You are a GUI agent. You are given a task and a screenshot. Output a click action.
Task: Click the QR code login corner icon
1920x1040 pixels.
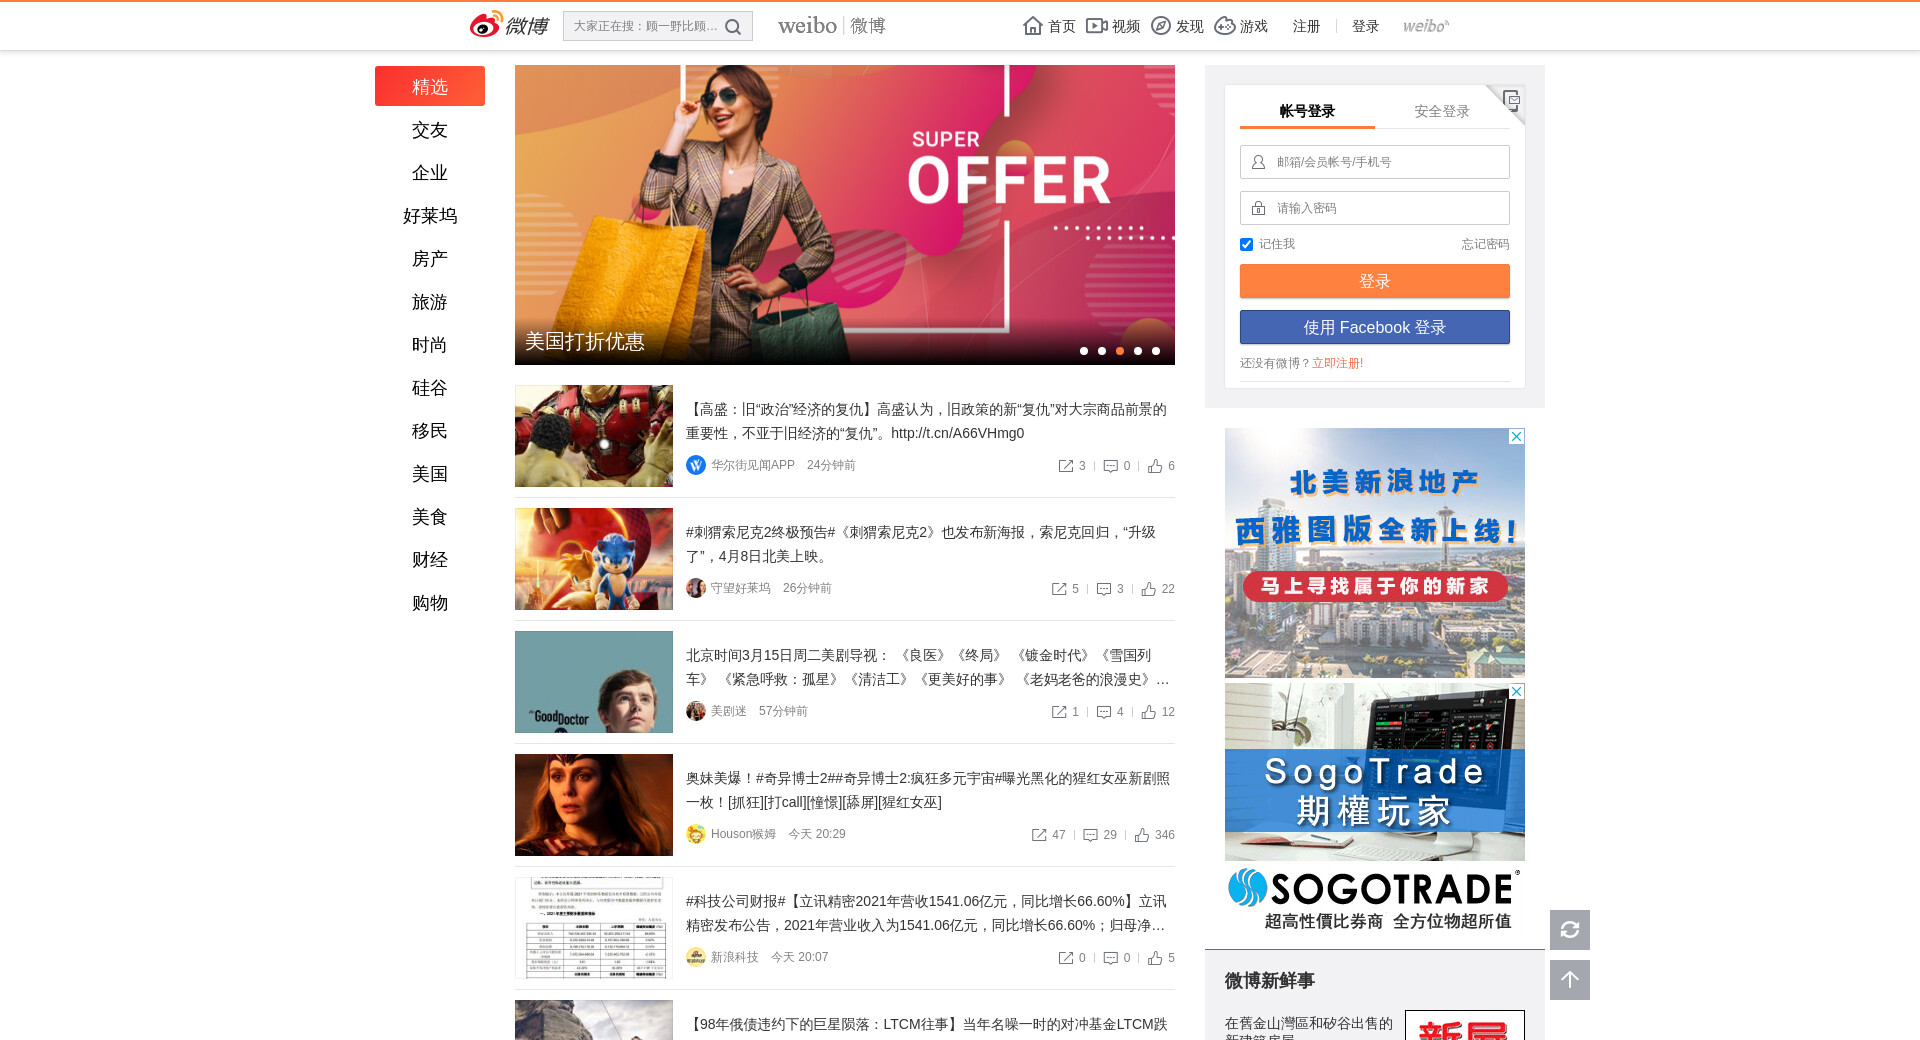pyautogui.click(x=1511, y=99)
